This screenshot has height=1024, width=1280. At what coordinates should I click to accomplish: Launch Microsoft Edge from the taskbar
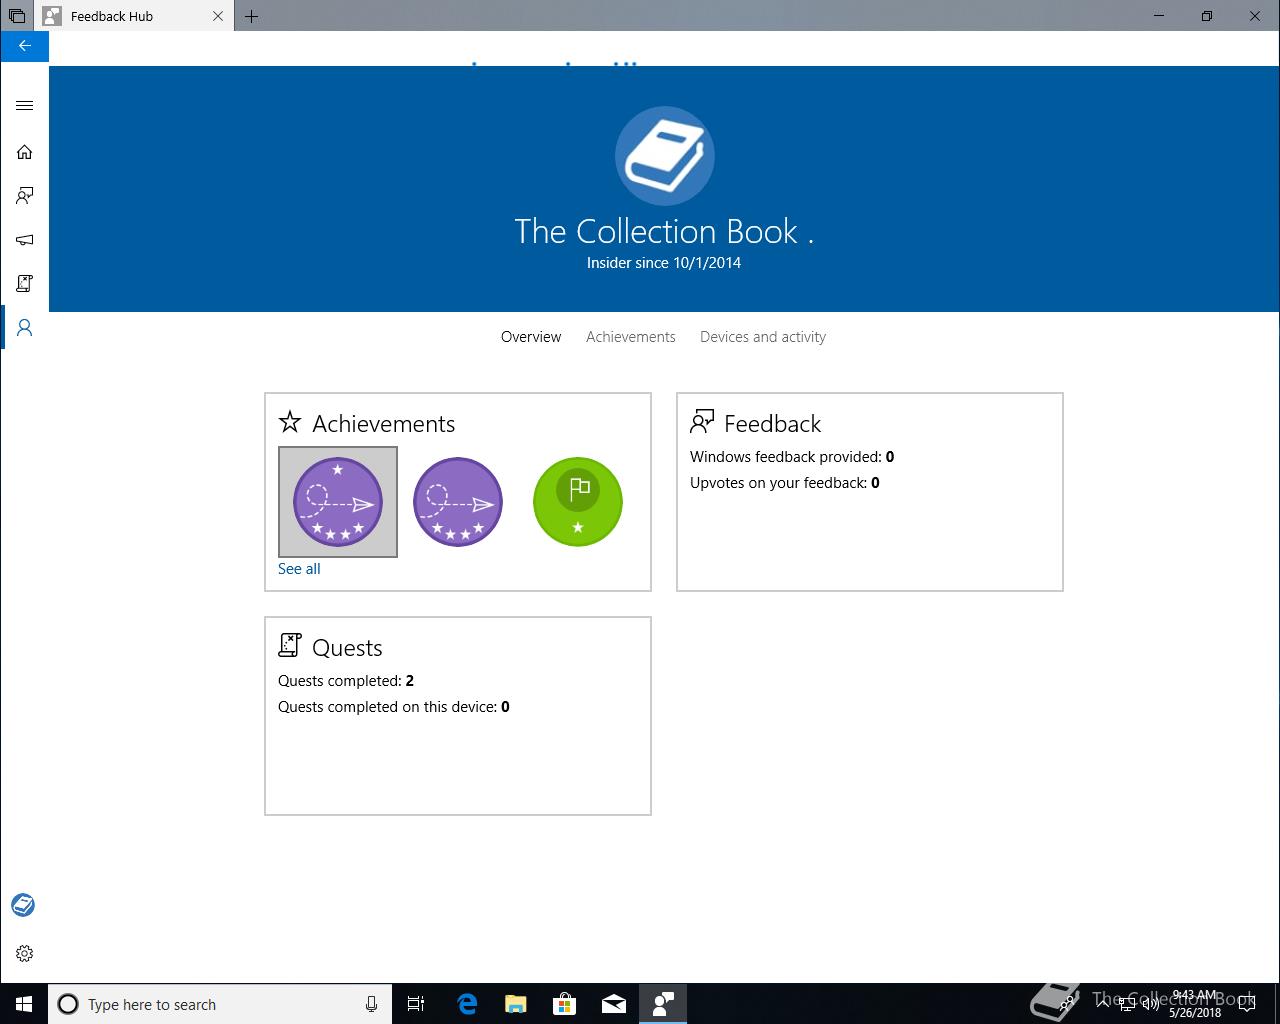[x=467, y=1004]
